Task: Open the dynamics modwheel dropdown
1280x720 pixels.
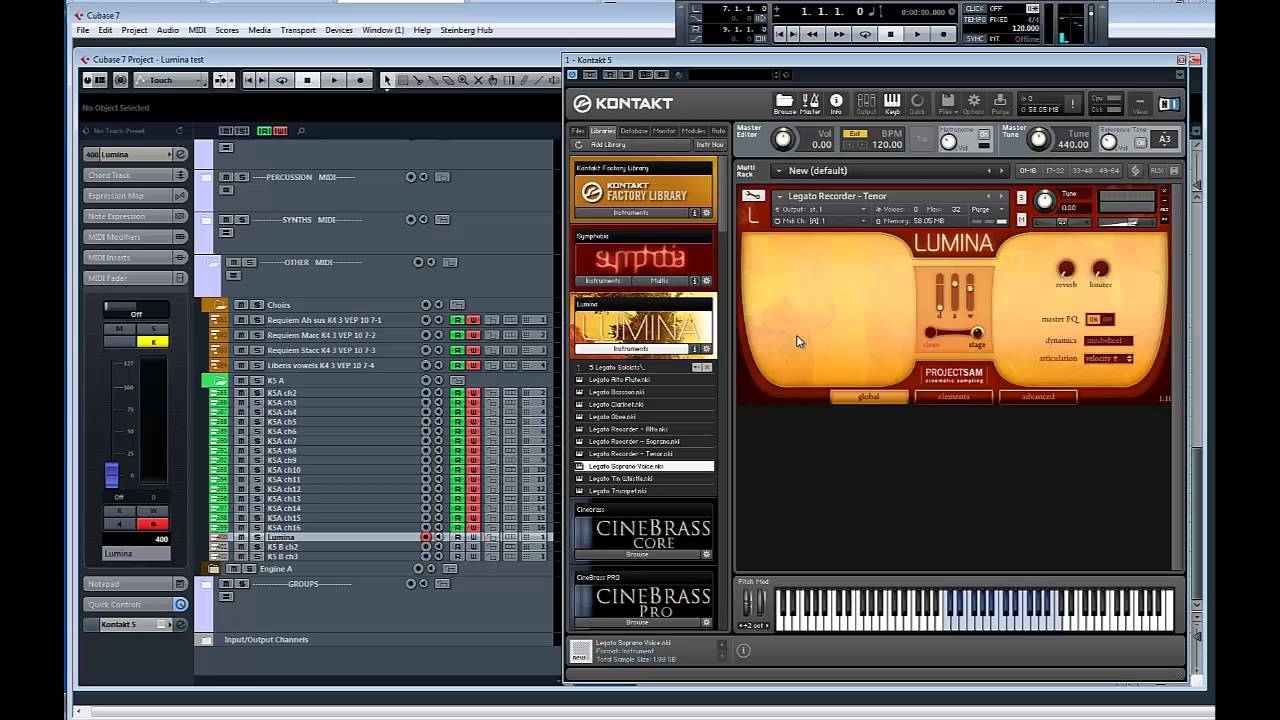Action: pyautogui.click(x=1109, y=340)
